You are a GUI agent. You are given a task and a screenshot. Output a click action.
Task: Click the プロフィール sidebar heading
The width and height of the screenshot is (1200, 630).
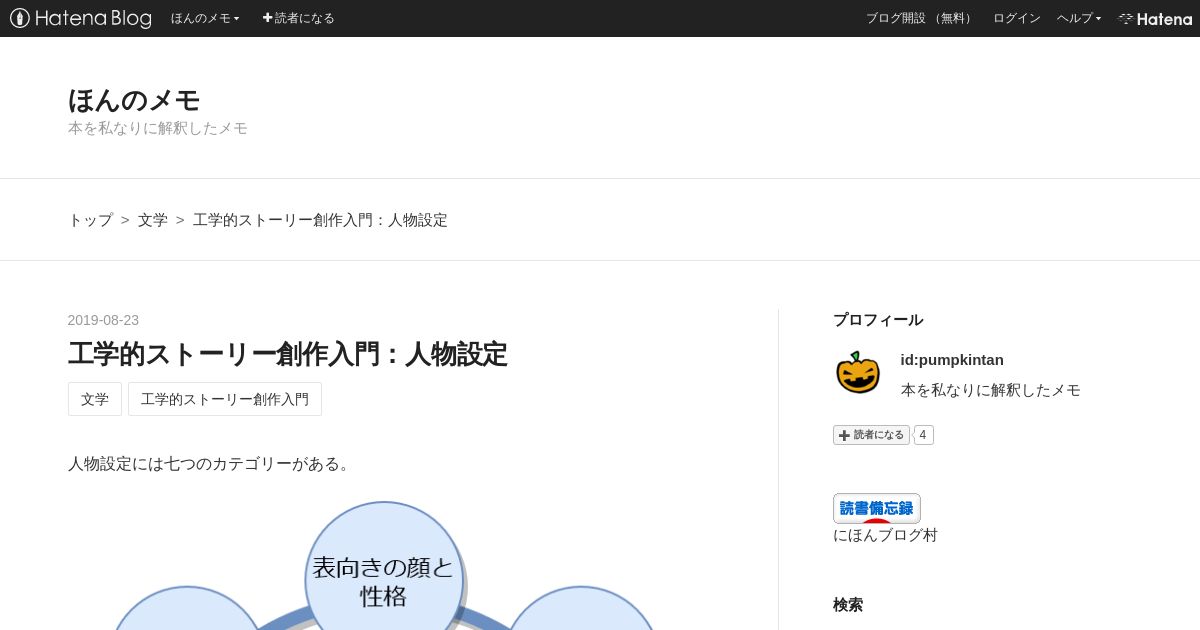(878, 320)
